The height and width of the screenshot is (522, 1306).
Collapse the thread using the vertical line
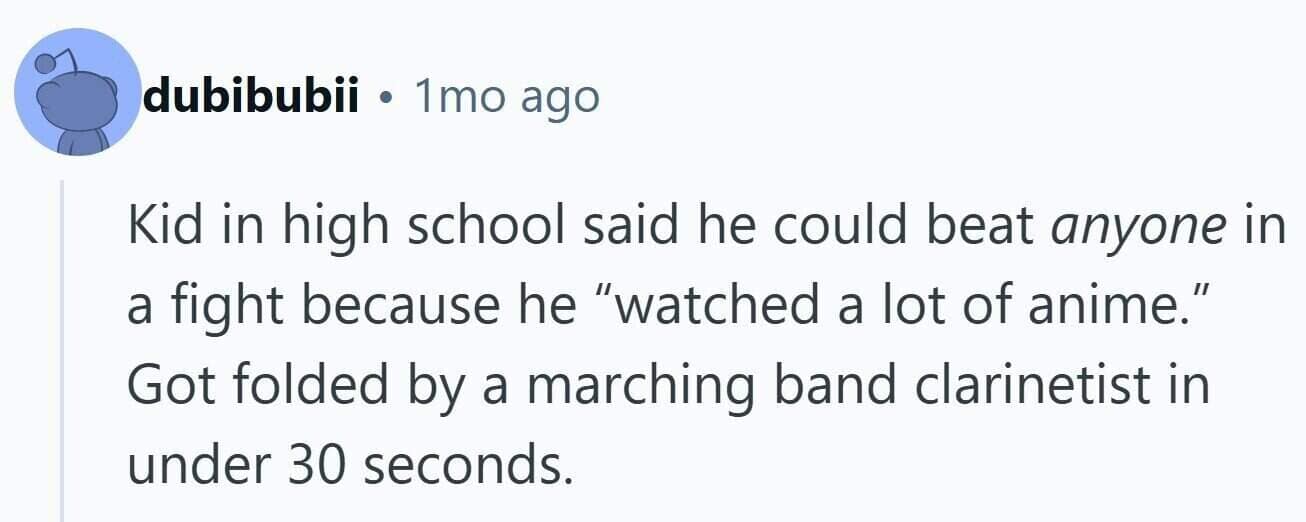(x=62, y=350)
